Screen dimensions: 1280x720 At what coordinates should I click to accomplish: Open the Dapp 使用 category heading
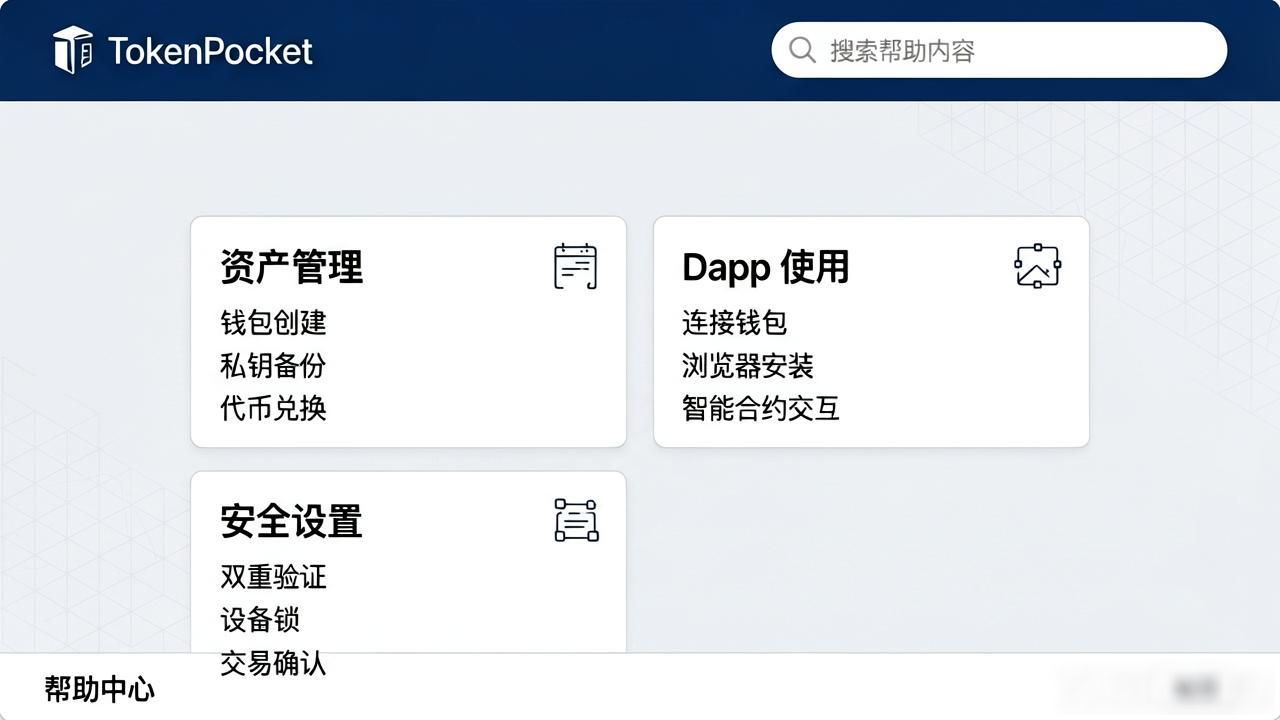click(x=765, y=267)
